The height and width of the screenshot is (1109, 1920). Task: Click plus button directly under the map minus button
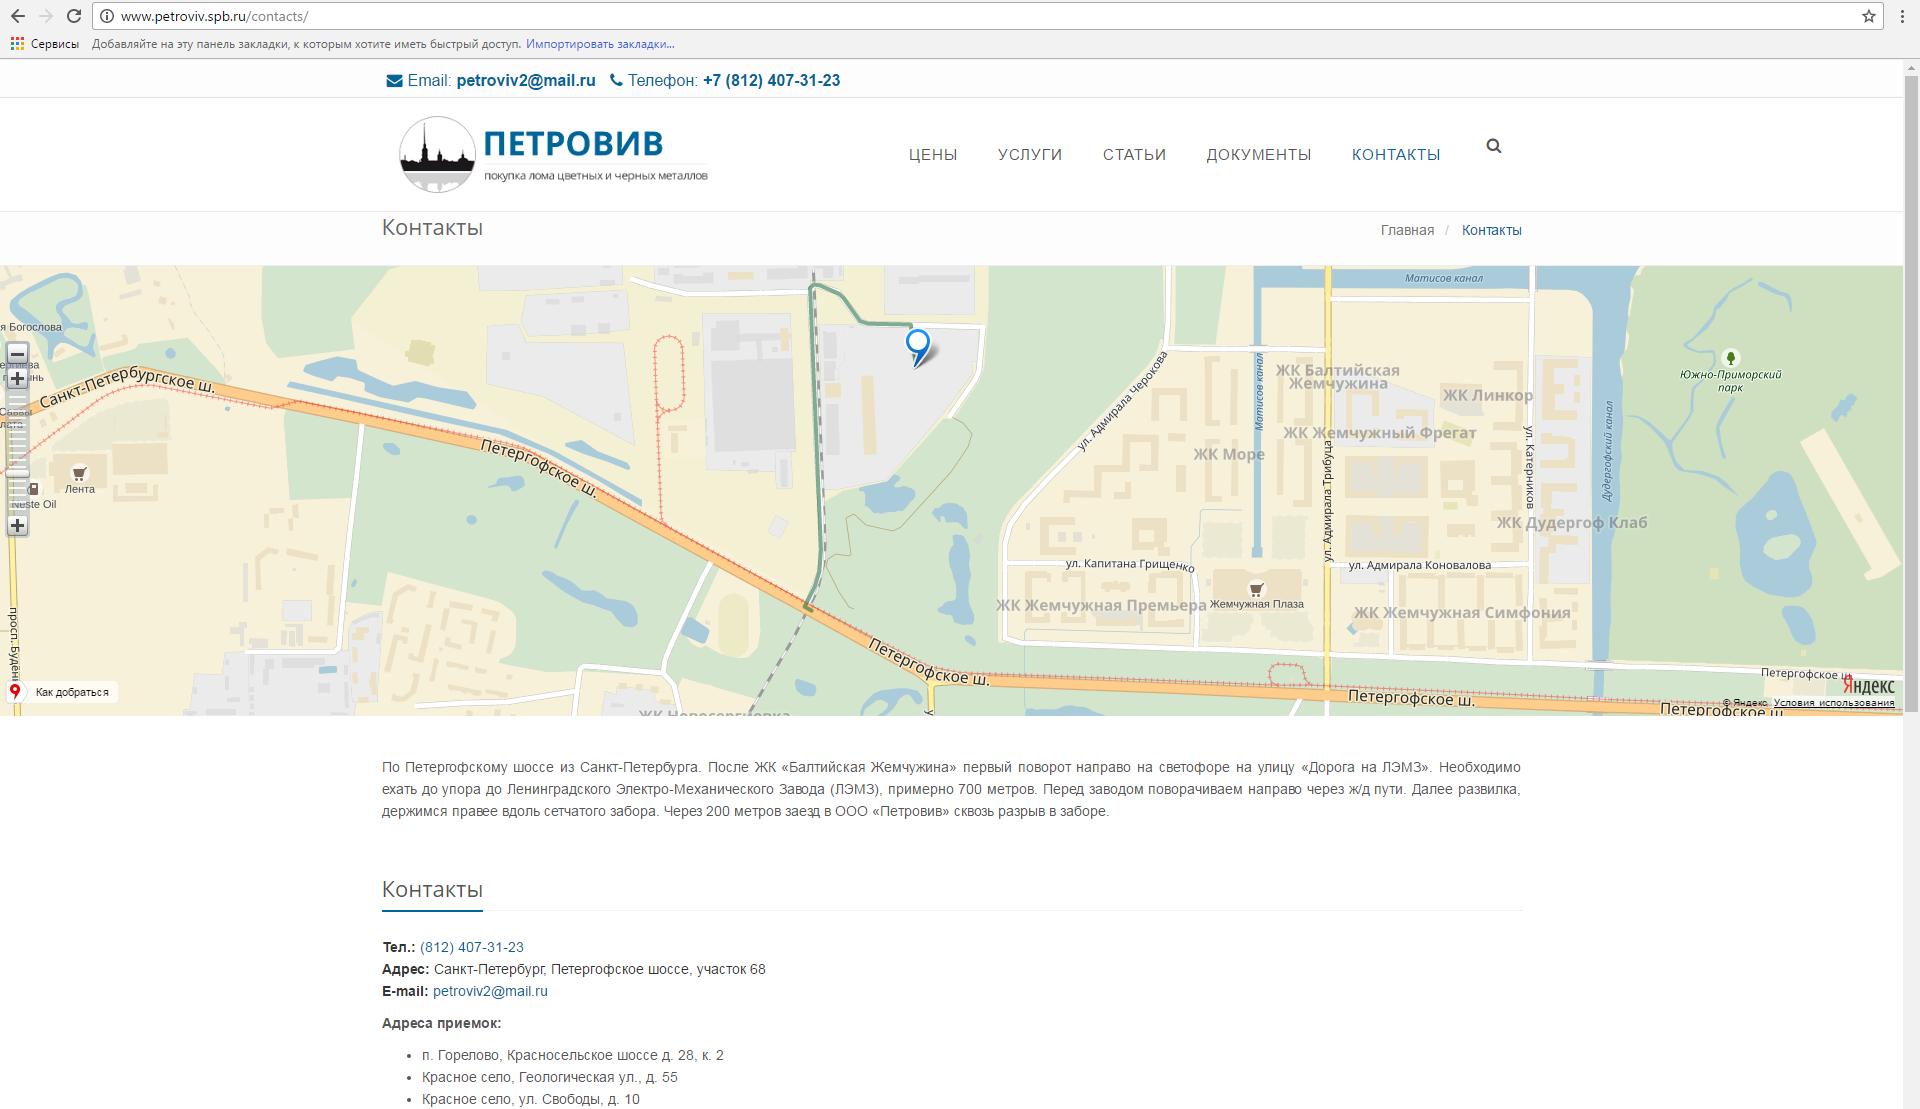(17, 379)
